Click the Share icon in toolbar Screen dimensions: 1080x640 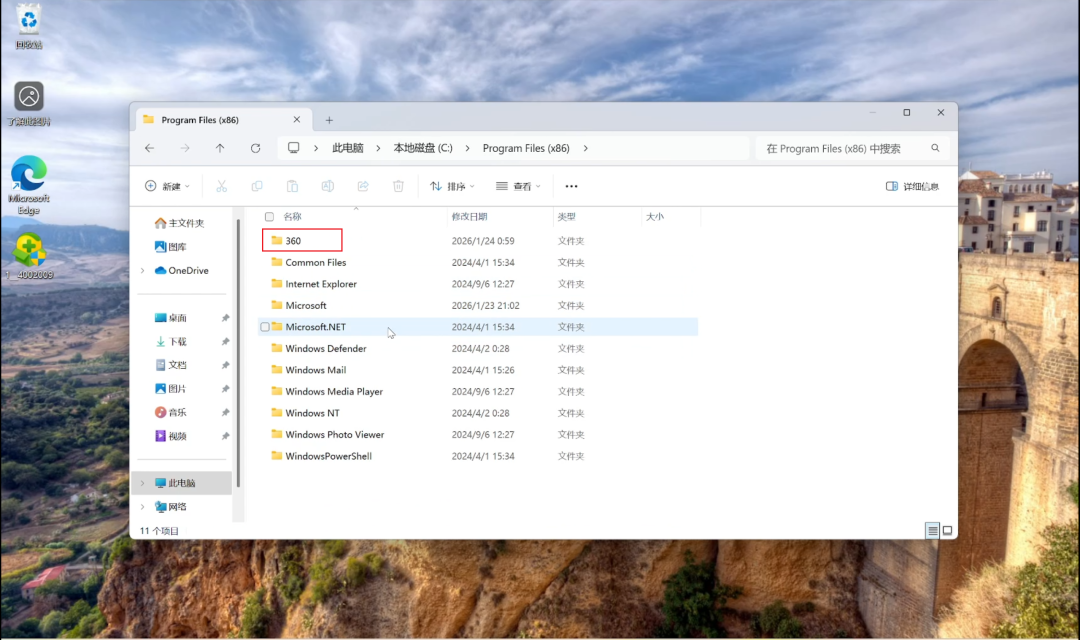pos(363,186)
